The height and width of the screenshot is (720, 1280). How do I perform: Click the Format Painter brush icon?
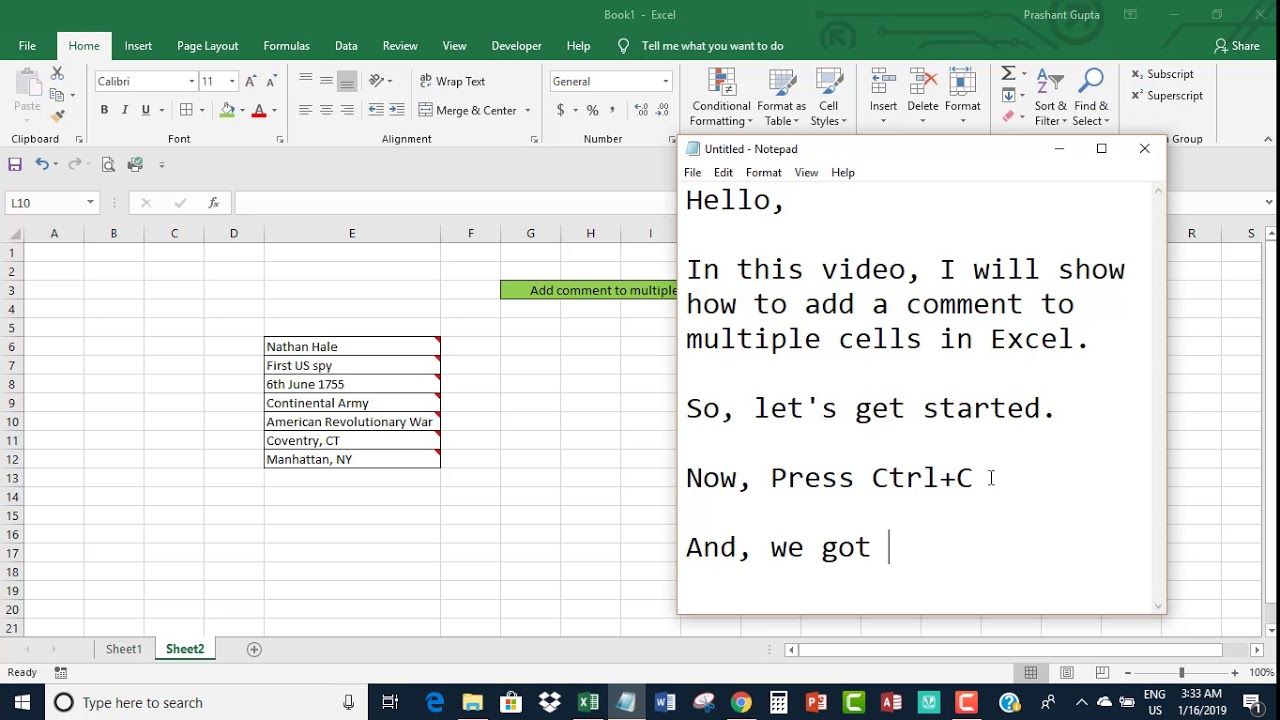tap(57, 116)
